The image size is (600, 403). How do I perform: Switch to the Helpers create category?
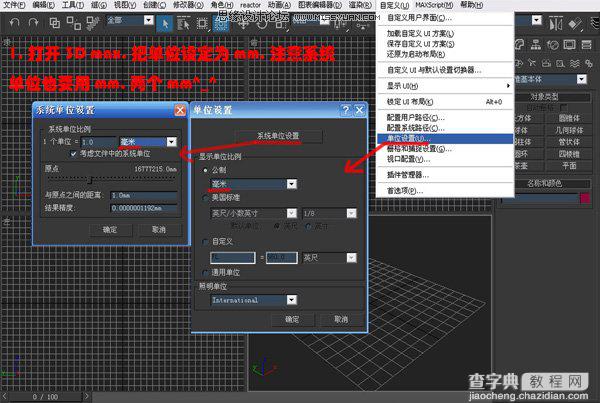click(561, 63)
